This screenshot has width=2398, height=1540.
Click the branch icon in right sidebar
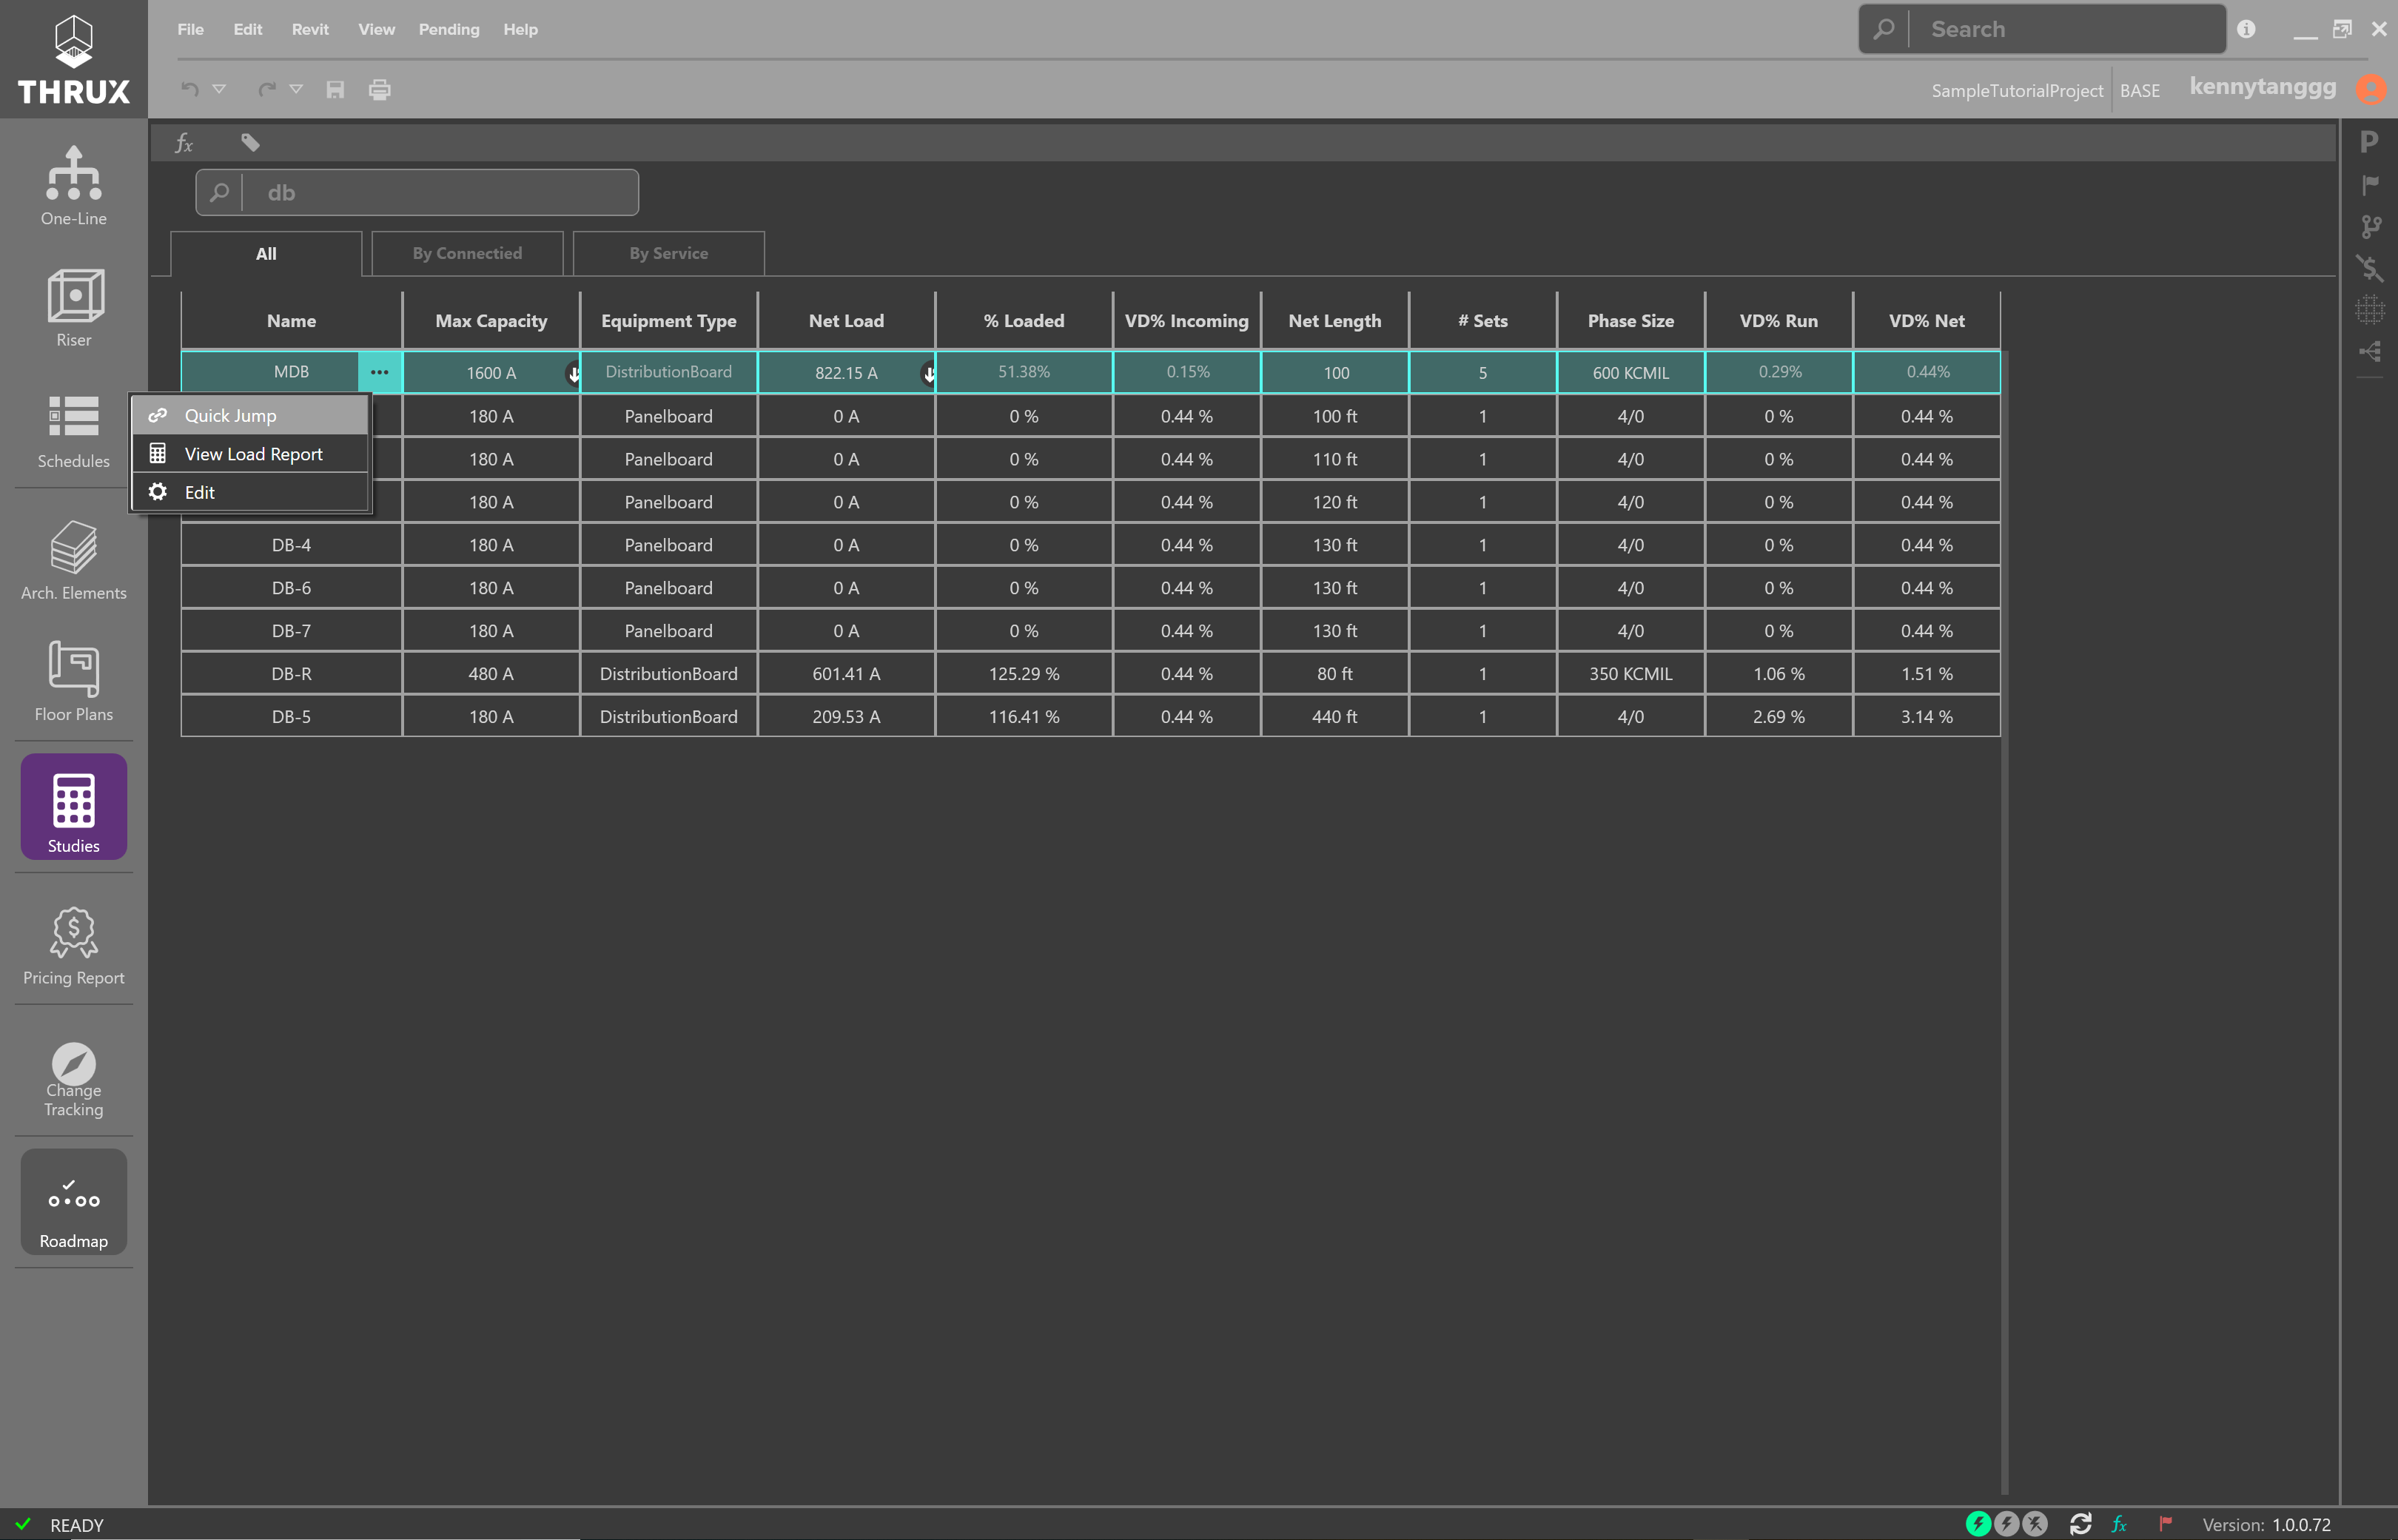pos(2370,226)
